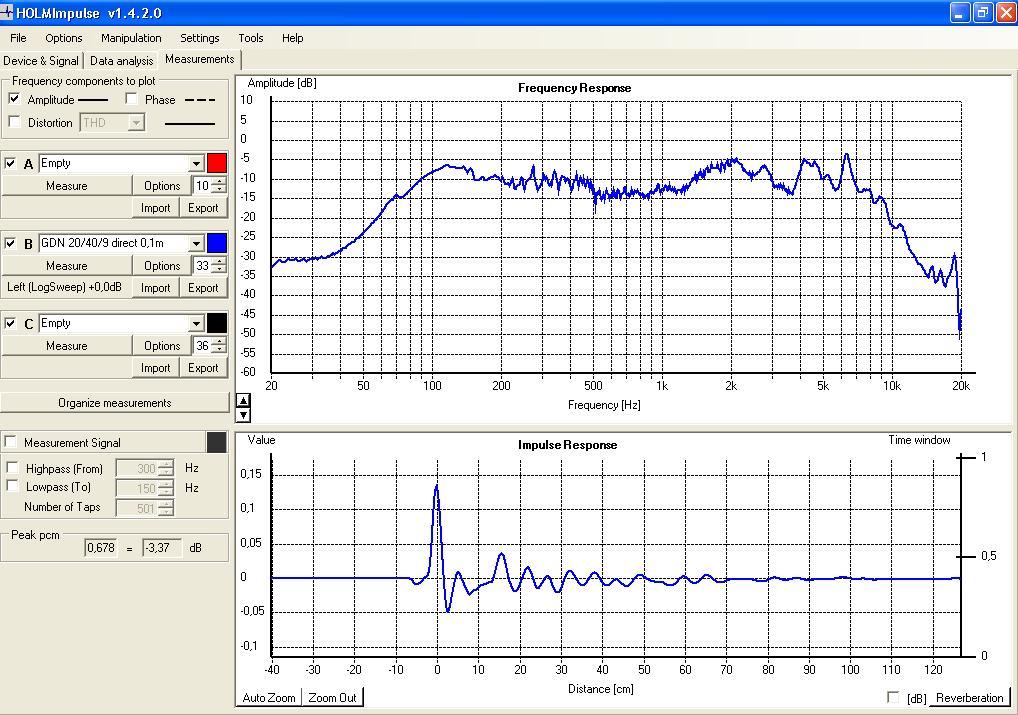Click the measurement B value field 33
The width and height of the screenshot is (1018, 715).
click(203, 266)
